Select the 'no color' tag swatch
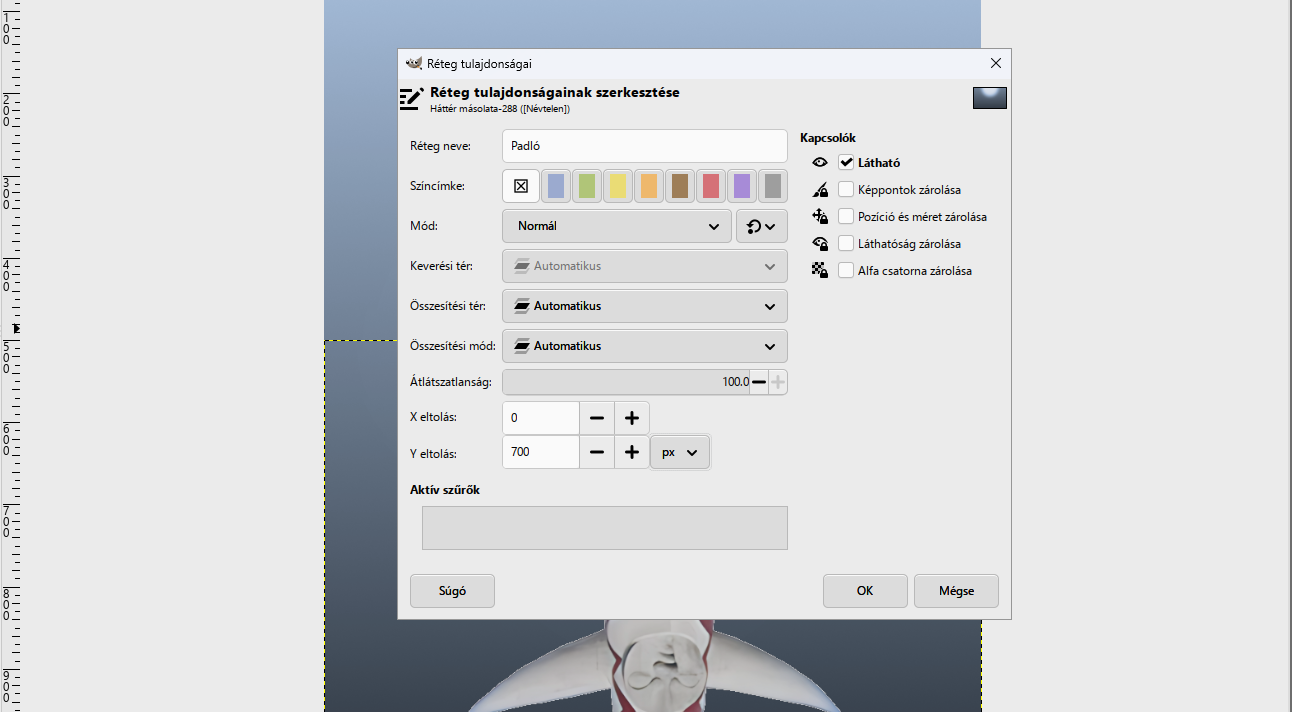The width and height of the screenshot is (1292, 712). click(521, 186)
